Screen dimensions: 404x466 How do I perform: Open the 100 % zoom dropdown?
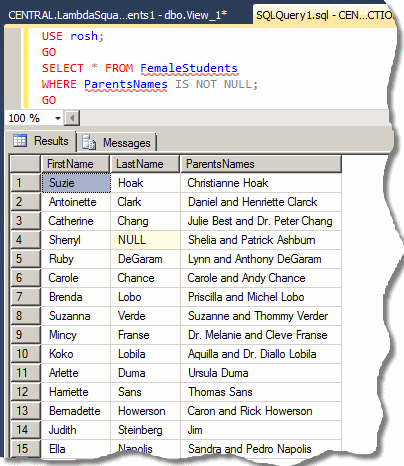pyautogui.click(x=58, y=118)
